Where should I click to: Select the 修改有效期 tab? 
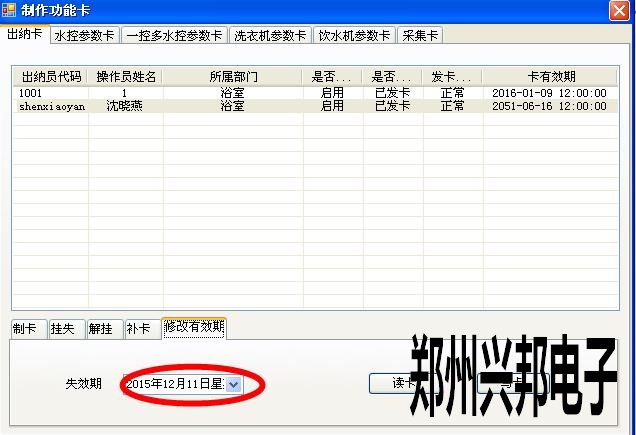click(x=194, y=328)
